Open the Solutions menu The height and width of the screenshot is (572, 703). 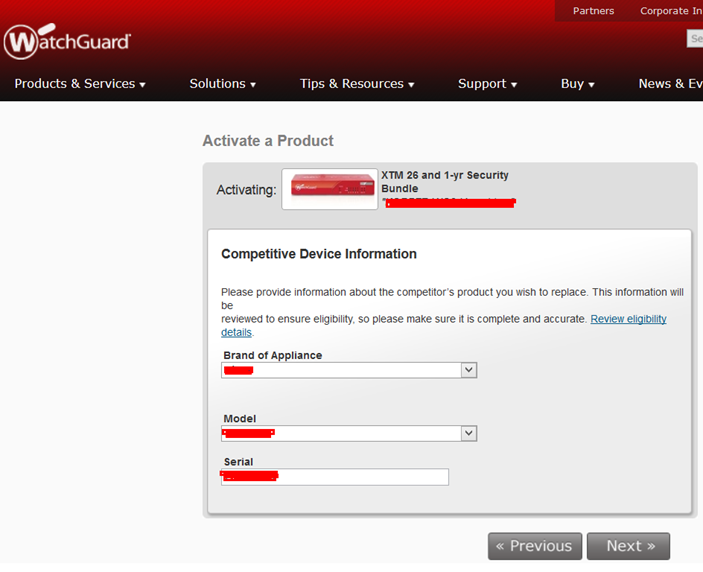click(x=222, y=84)
